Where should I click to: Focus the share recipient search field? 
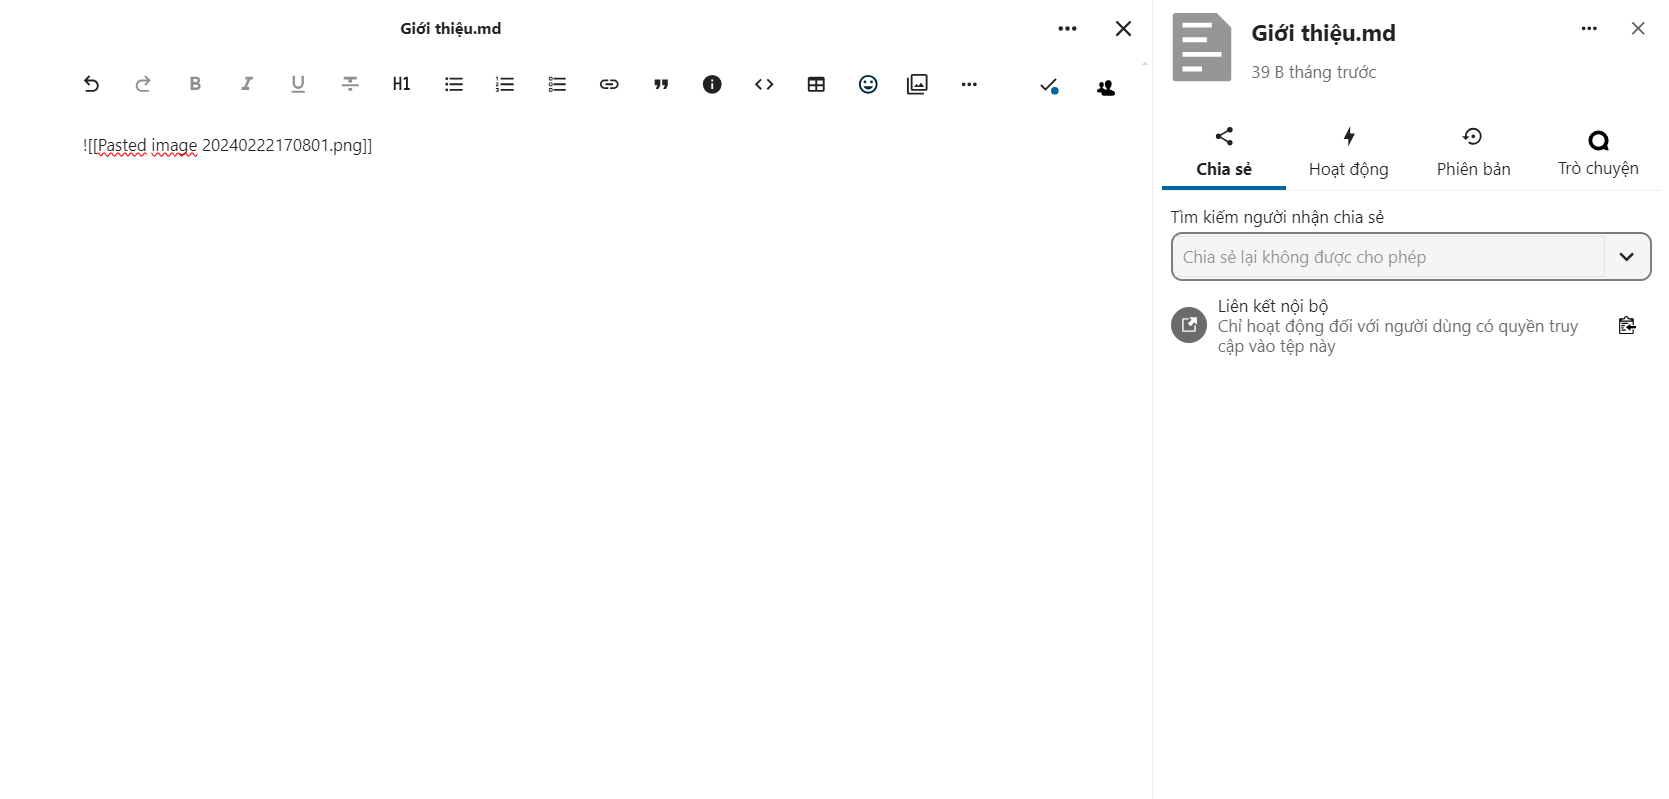click(x=1388, y=257)
